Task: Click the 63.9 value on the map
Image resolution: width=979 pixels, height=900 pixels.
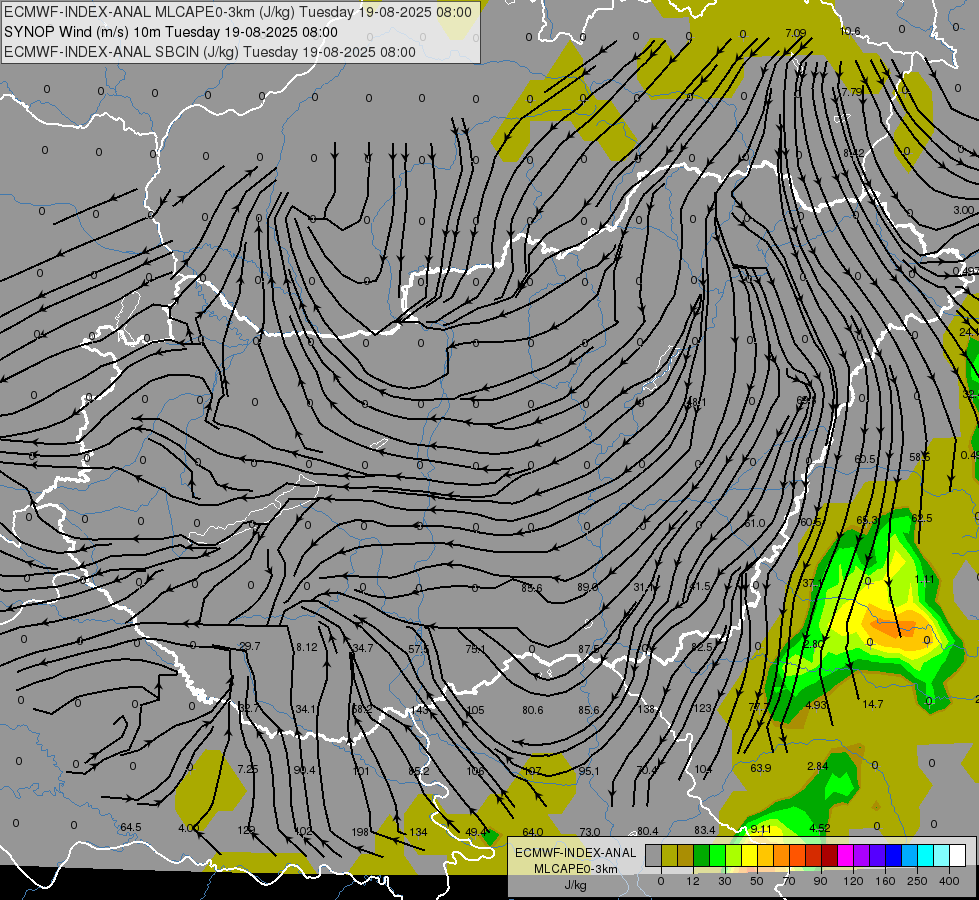Action: [760, 768]
